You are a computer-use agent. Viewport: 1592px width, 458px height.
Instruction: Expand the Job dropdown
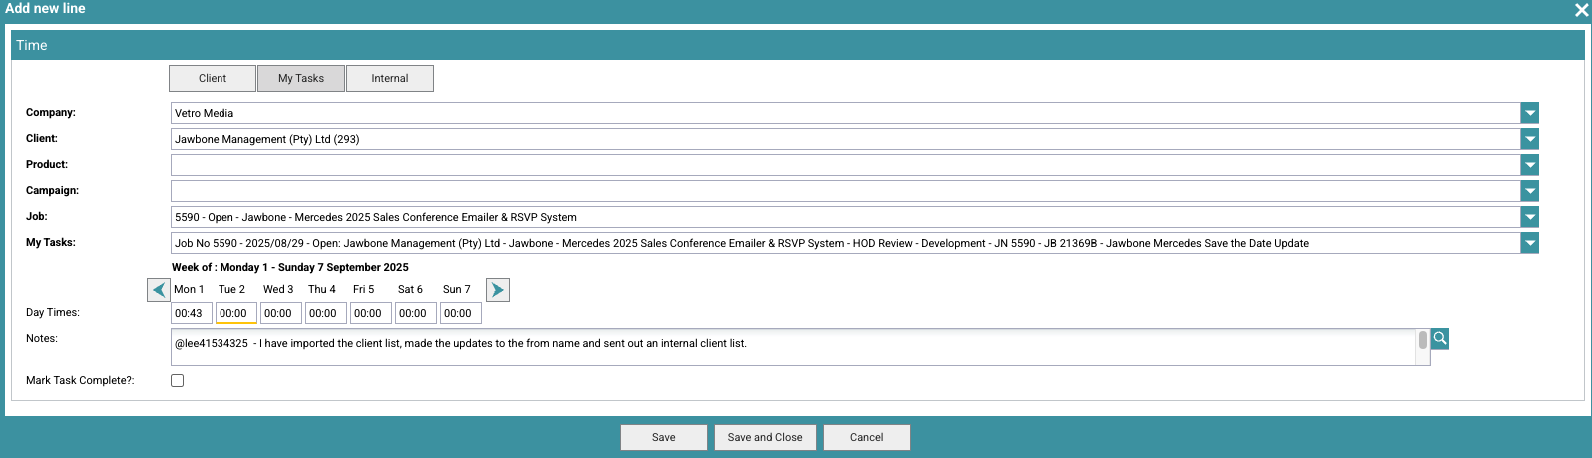pyautogui.click(x=1529, y=217)
